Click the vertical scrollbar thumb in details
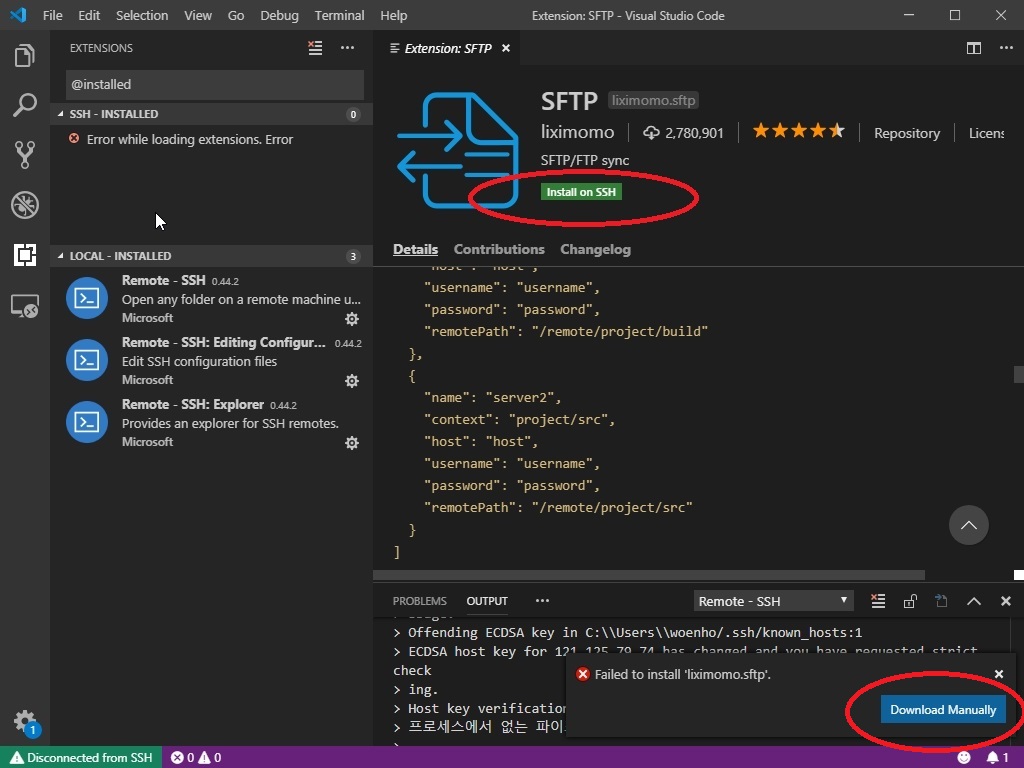Screen dimensions: 1024x768 coord(1018,374)
